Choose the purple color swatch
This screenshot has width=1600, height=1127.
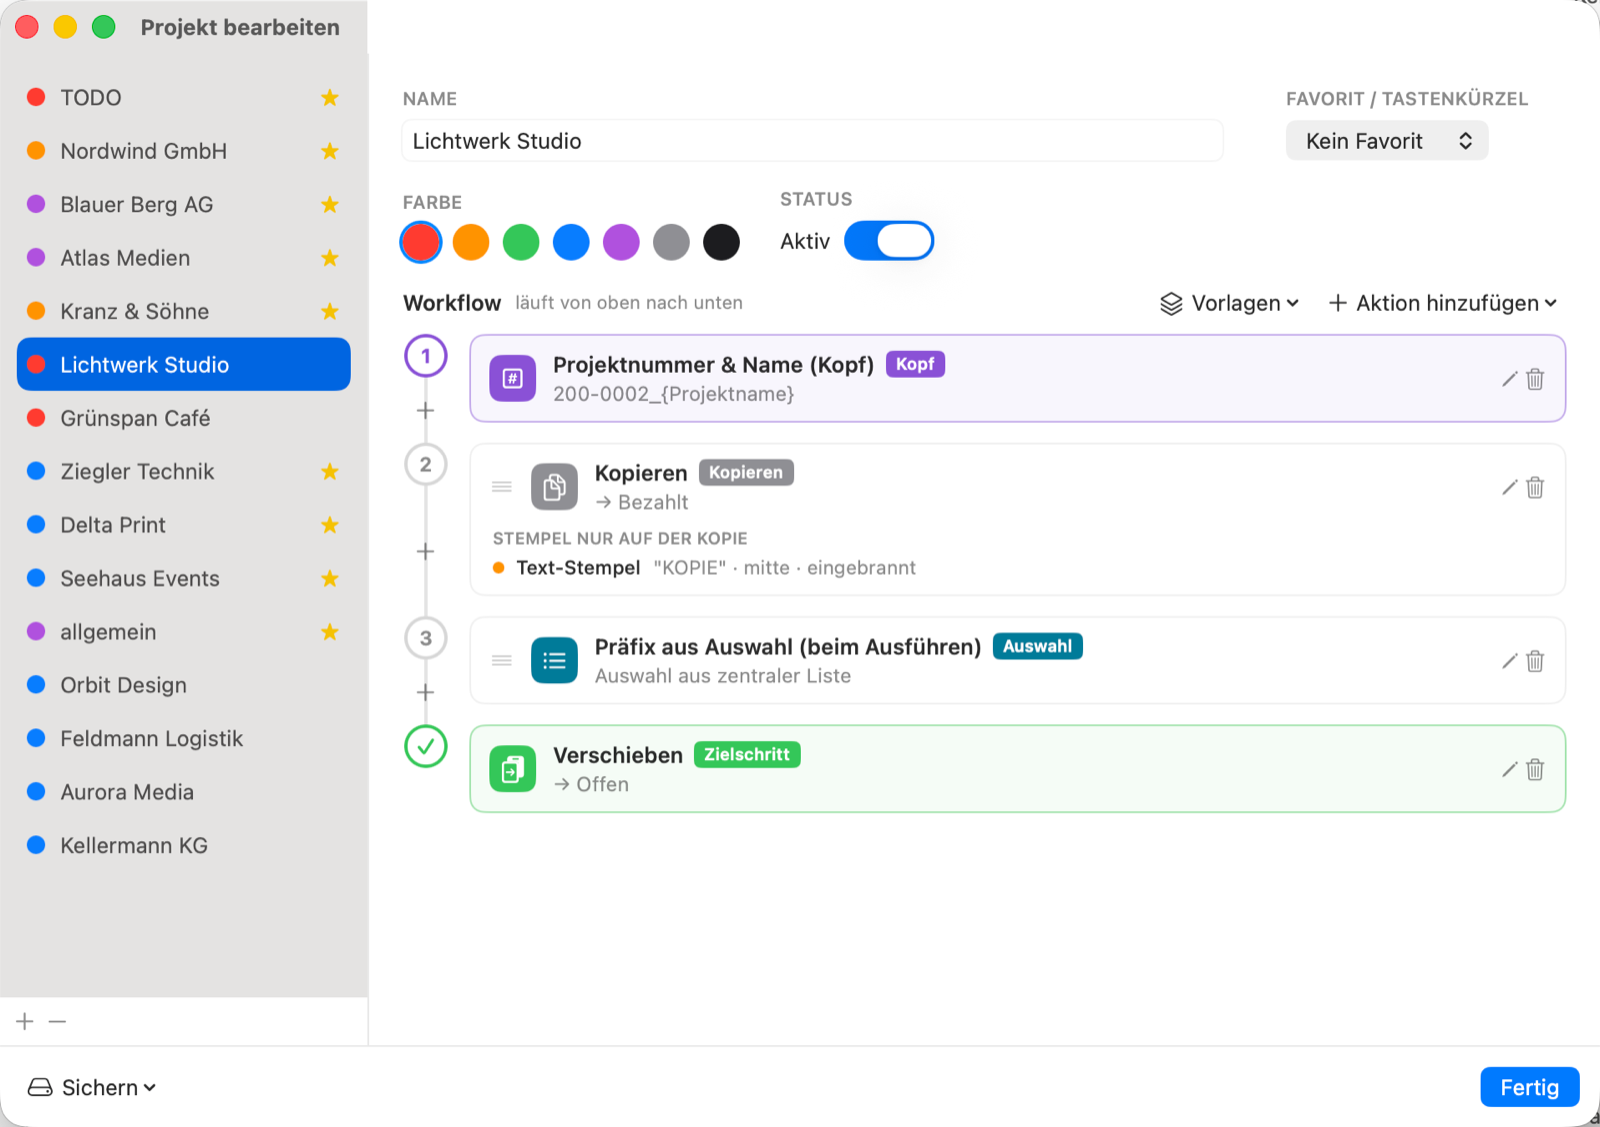(621, 242)
